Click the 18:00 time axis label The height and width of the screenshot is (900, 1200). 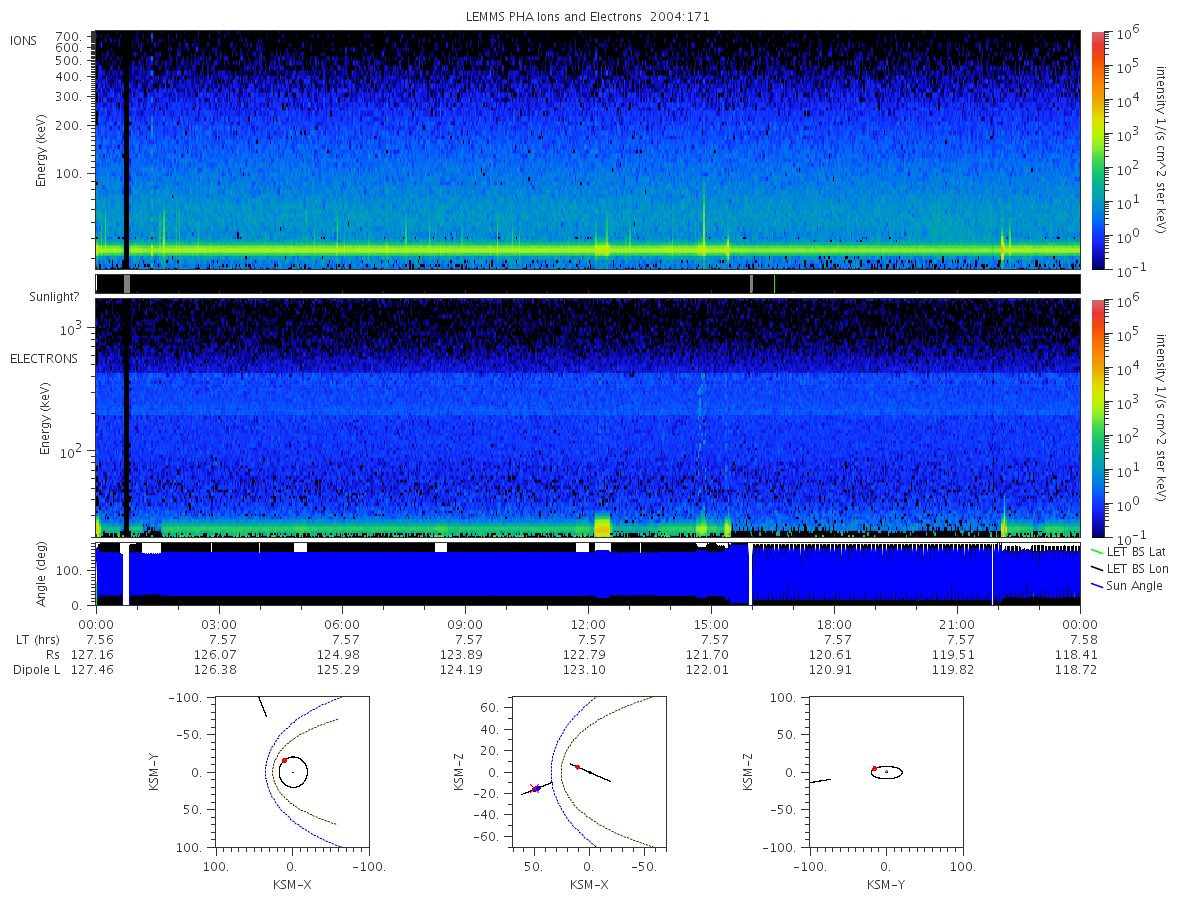coord(834,625)
